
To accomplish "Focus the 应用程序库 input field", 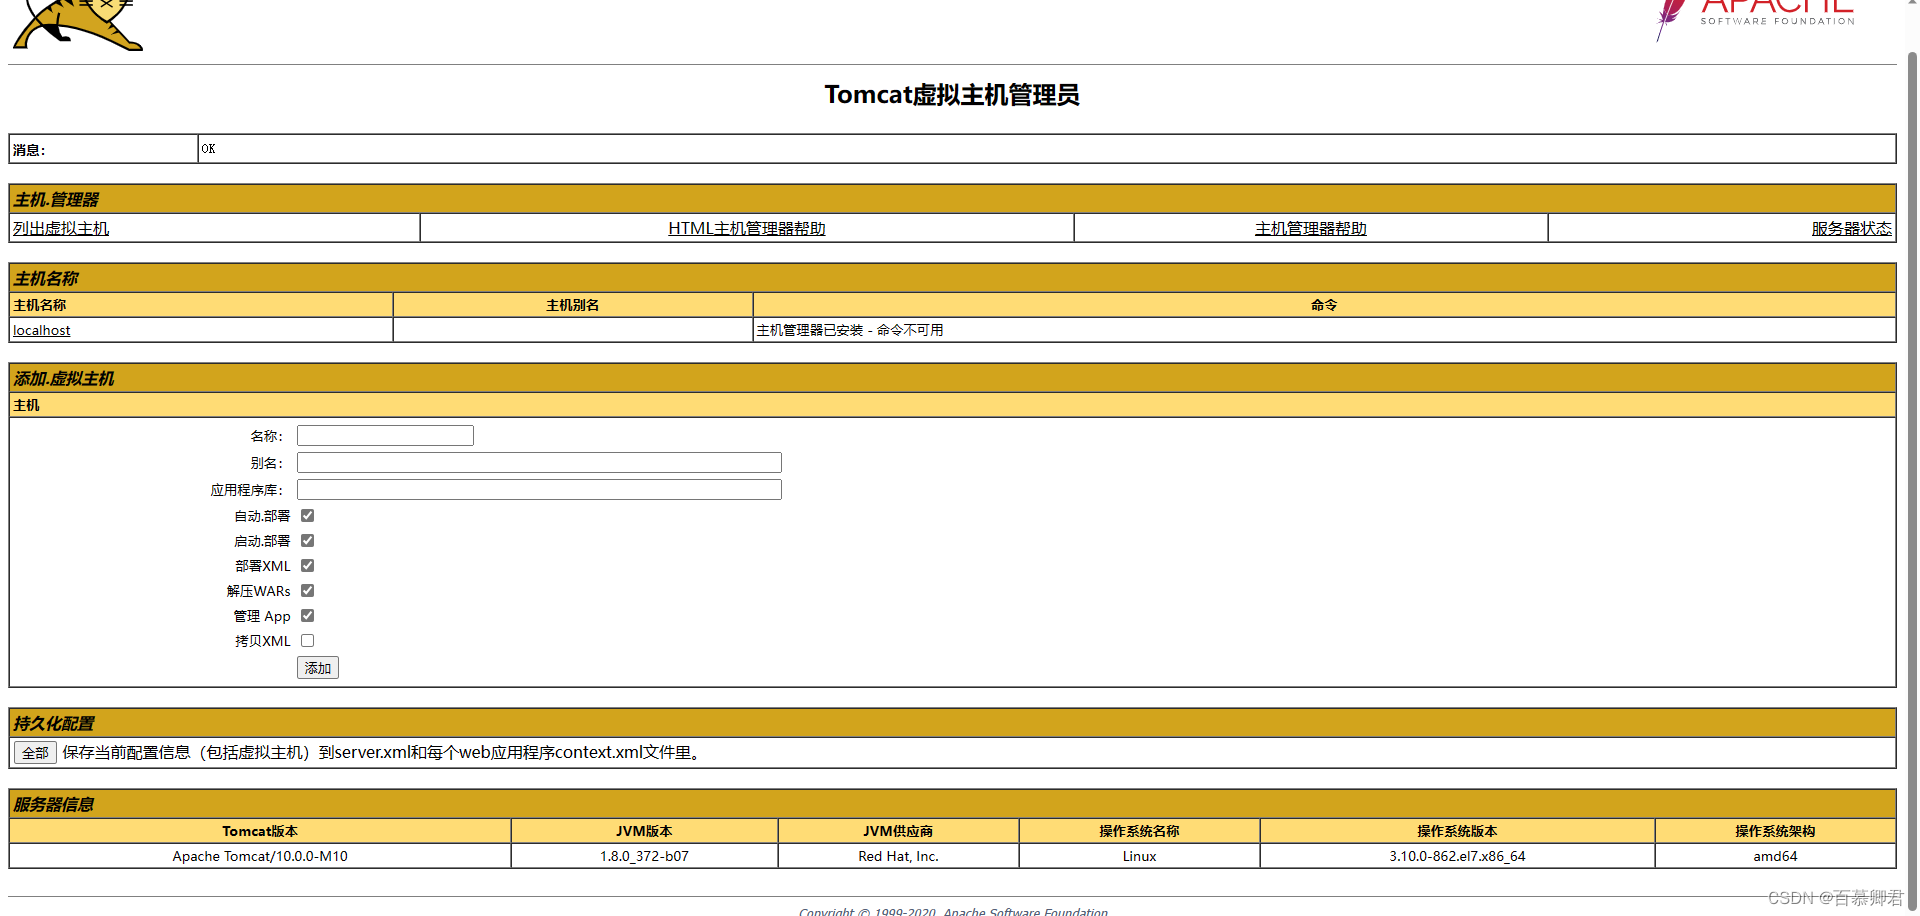I will (539, 490).
